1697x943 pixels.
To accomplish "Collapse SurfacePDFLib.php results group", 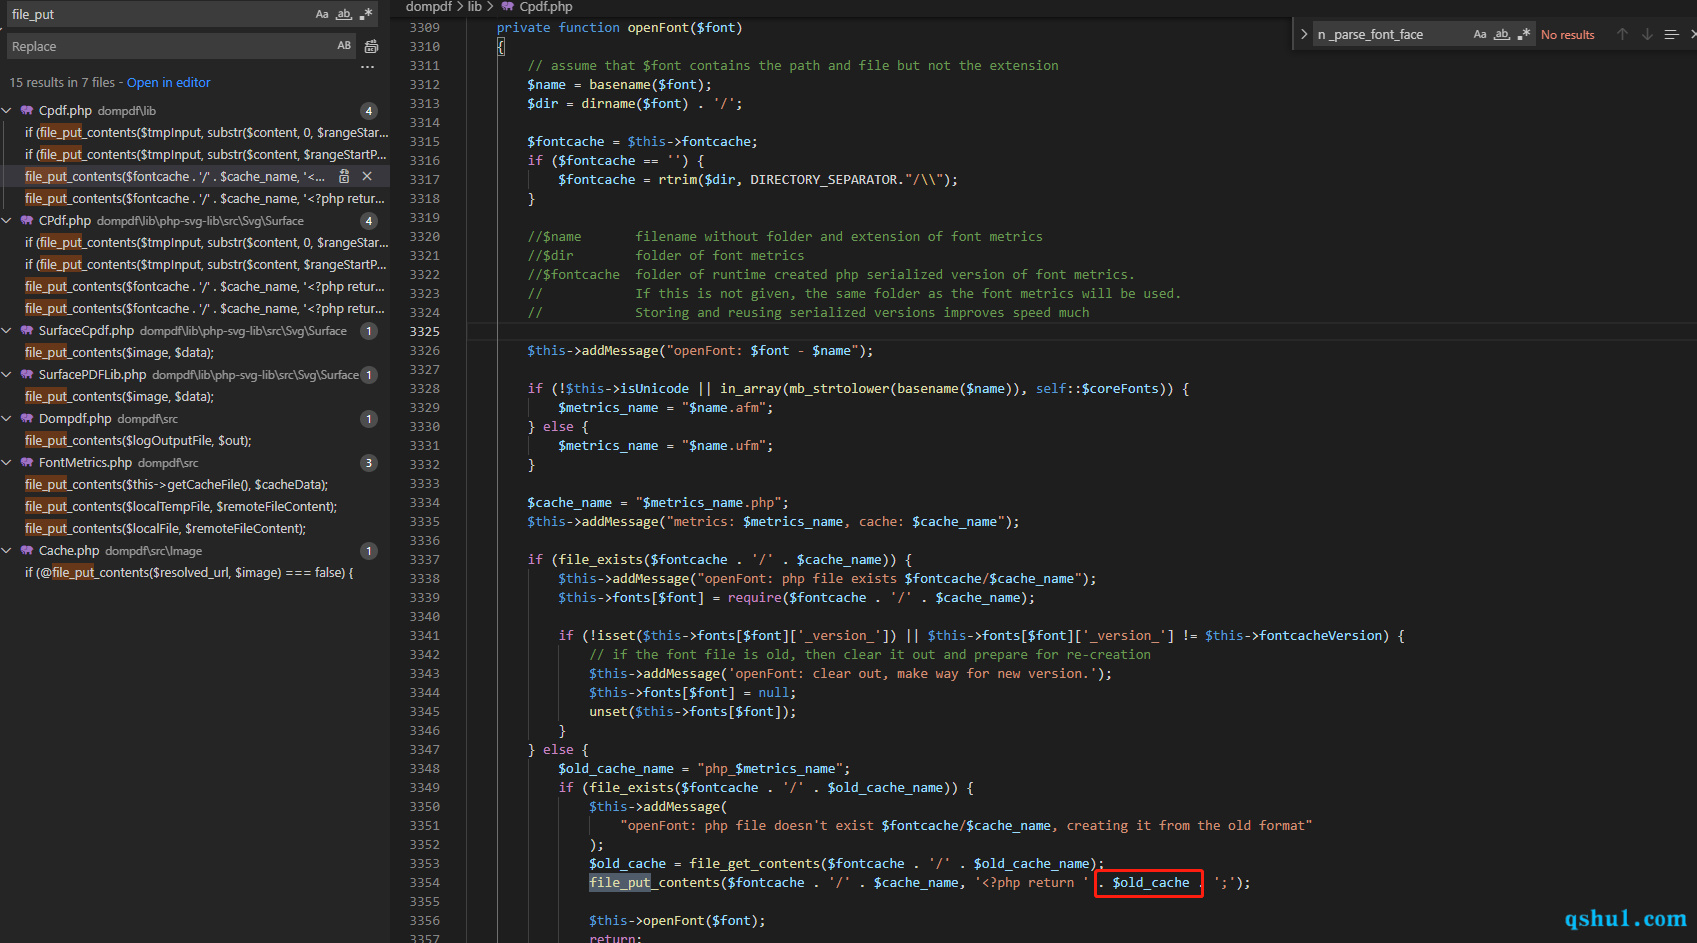I will click(x=7, y=375).
